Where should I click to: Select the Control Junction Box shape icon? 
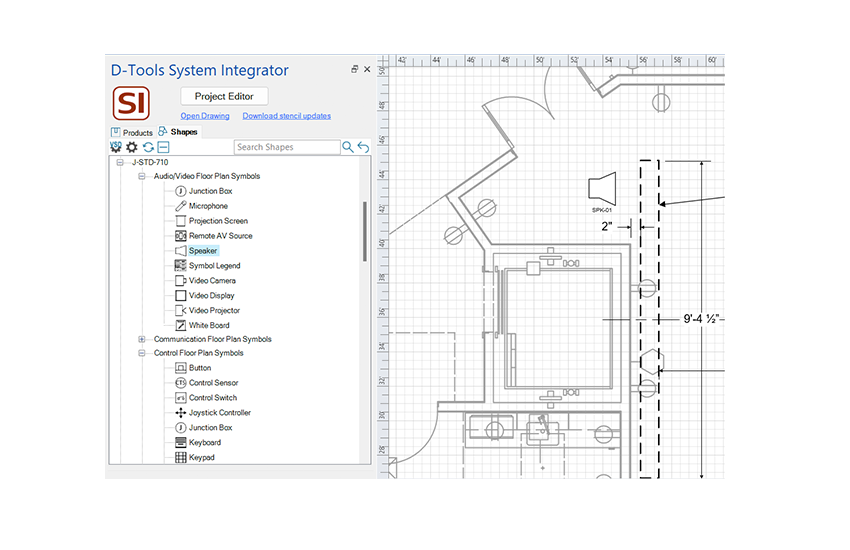tap(181, 428)
